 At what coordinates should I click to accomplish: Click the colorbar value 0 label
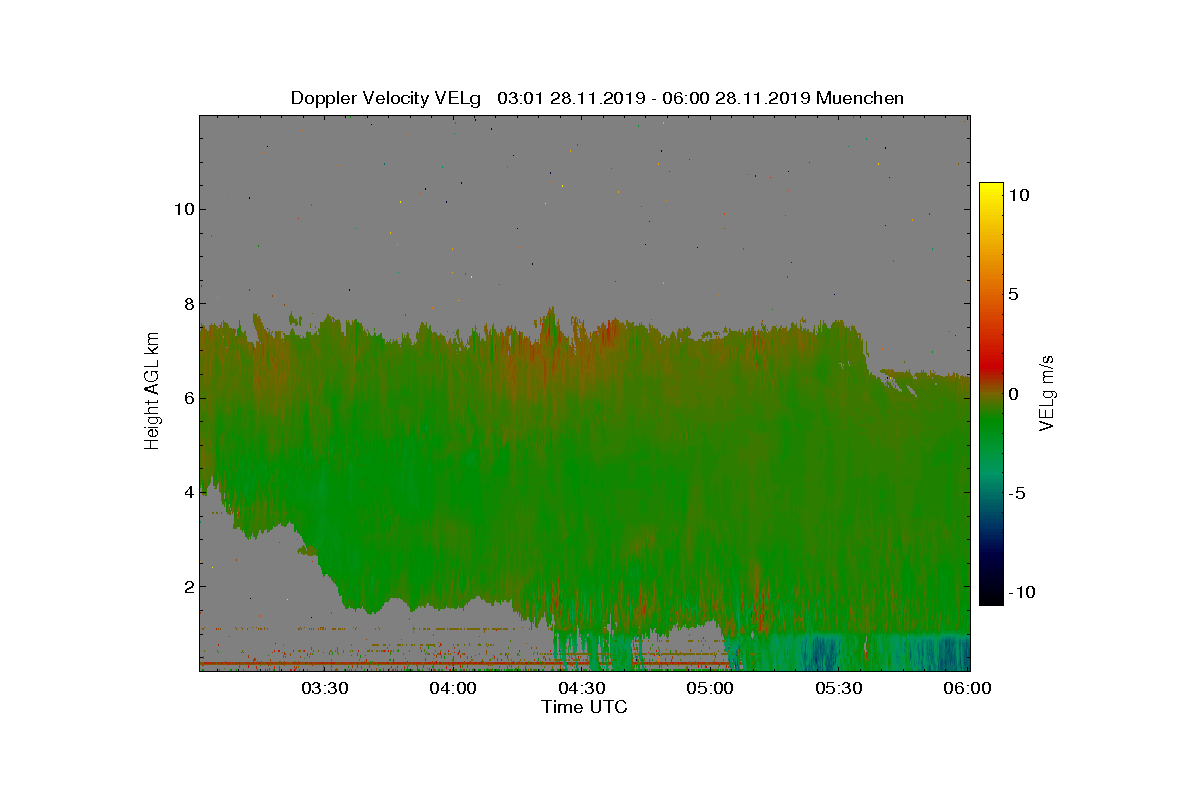click(1013, 394)
